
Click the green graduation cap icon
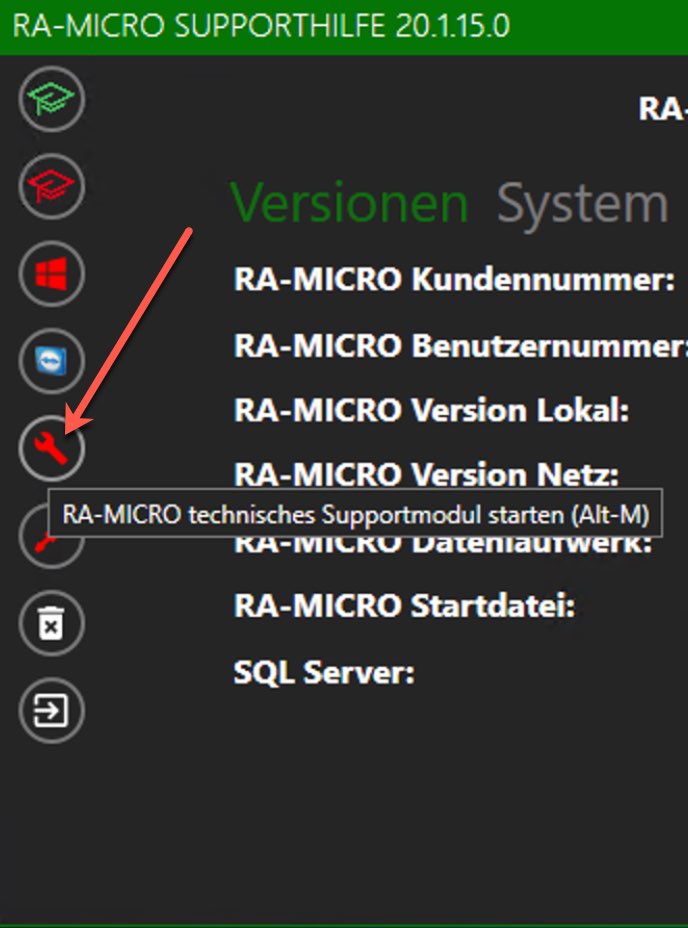[x=52, y=99]
